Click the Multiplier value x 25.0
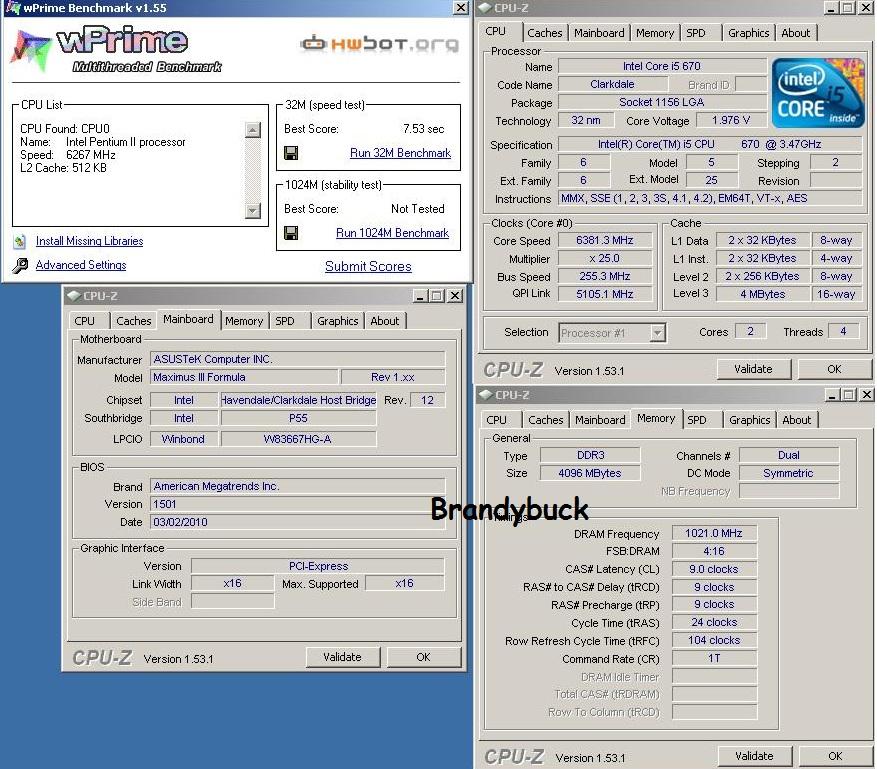The height and width of the screenshot is (769, 877). click(x=605, y=258)
